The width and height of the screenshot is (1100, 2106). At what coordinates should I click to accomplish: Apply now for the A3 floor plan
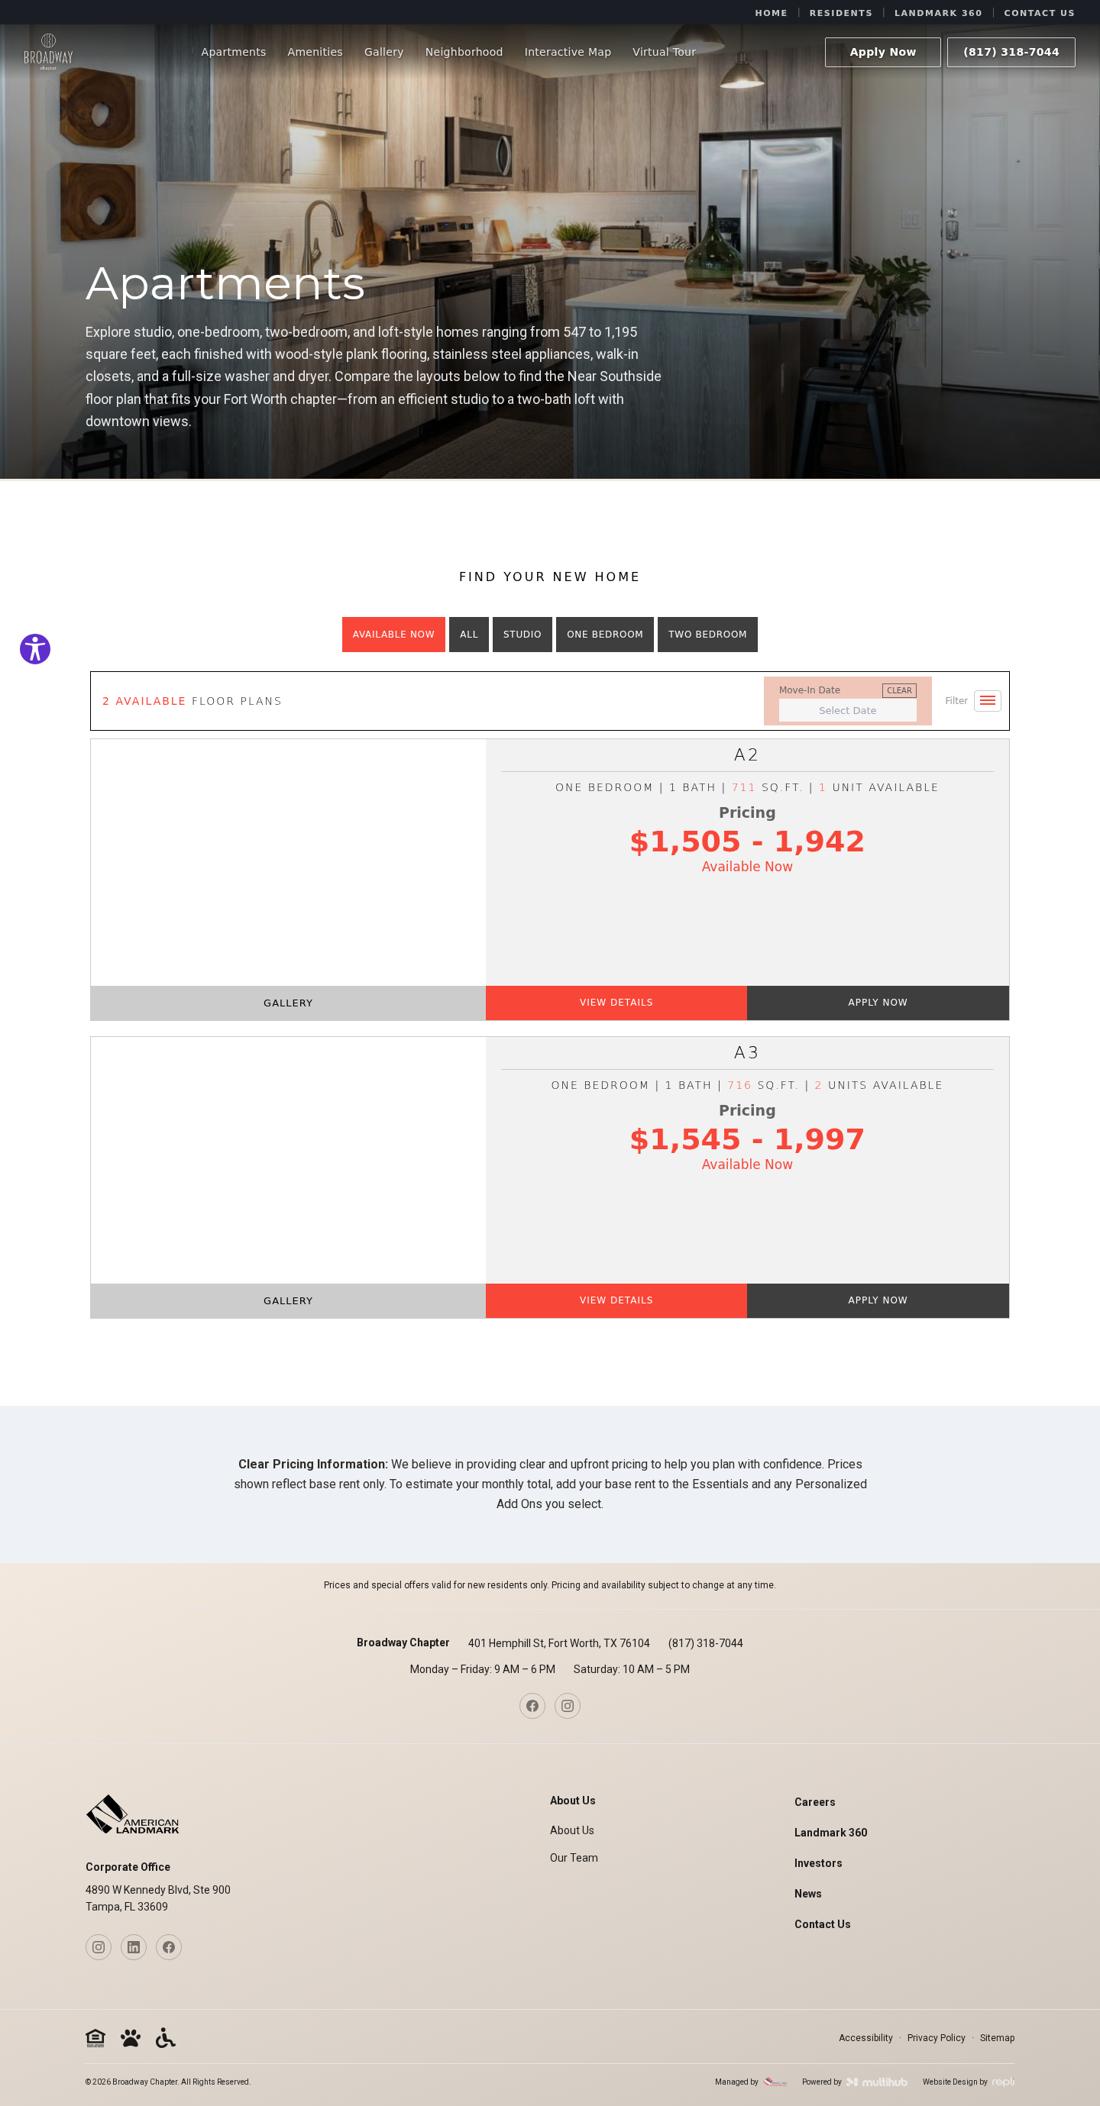pyautogui.click(x=878, y=1301)
